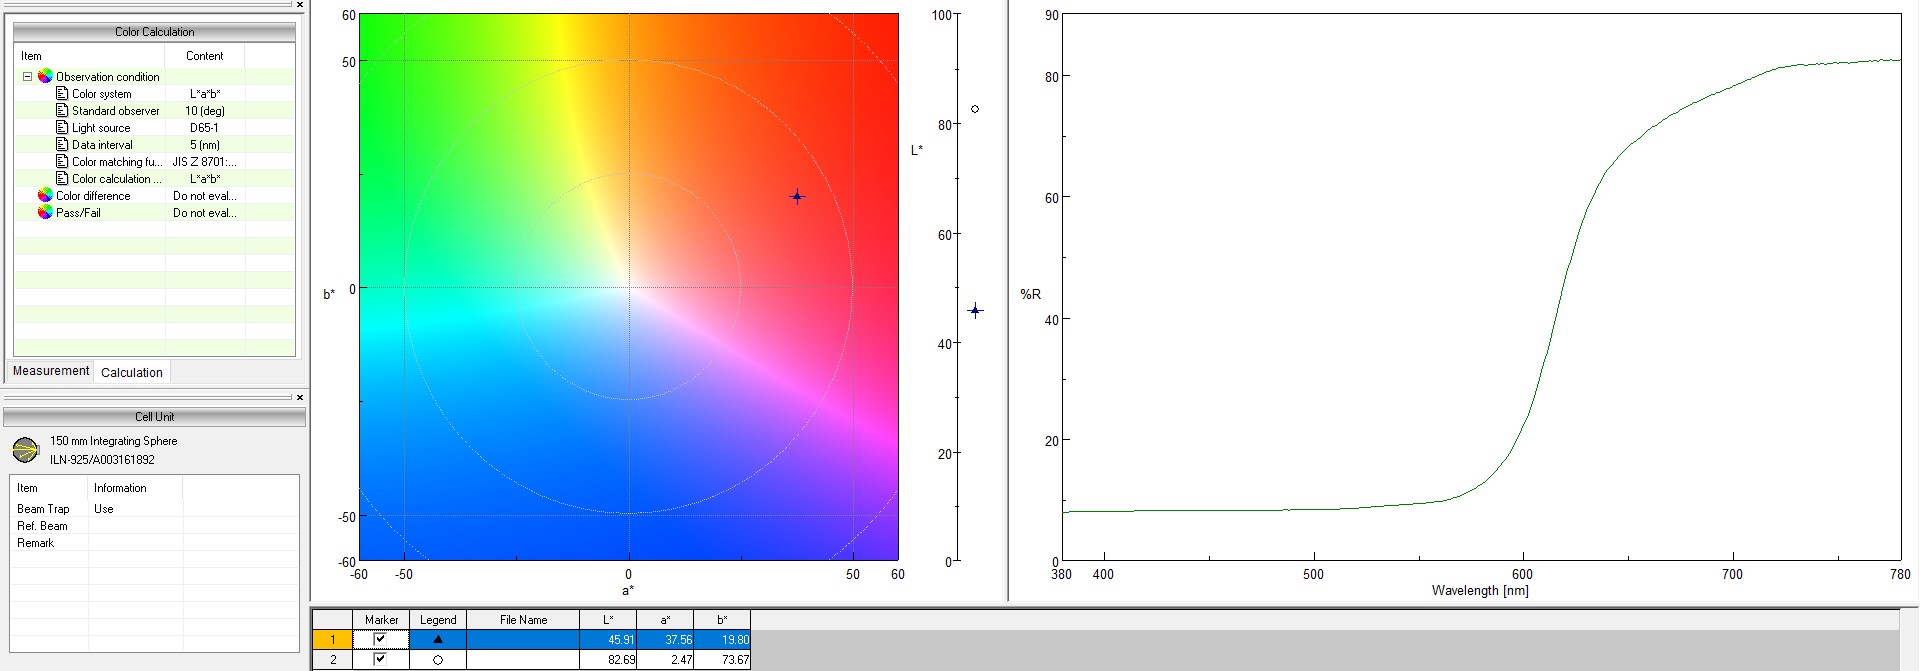Click the Beam Trap row in Cell Unit

click(x=155, y=508)
